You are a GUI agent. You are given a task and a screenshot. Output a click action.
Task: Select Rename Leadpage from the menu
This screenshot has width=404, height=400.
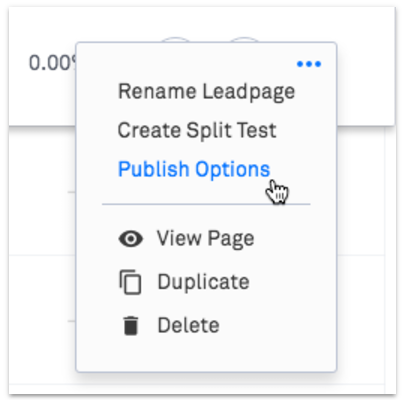click(206, 92)
